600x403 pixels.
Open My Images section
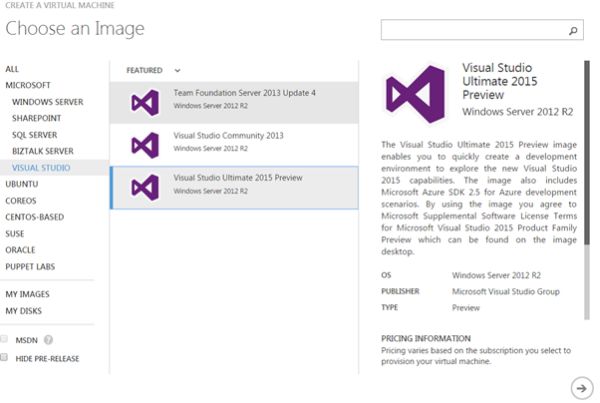pos(27,294)
